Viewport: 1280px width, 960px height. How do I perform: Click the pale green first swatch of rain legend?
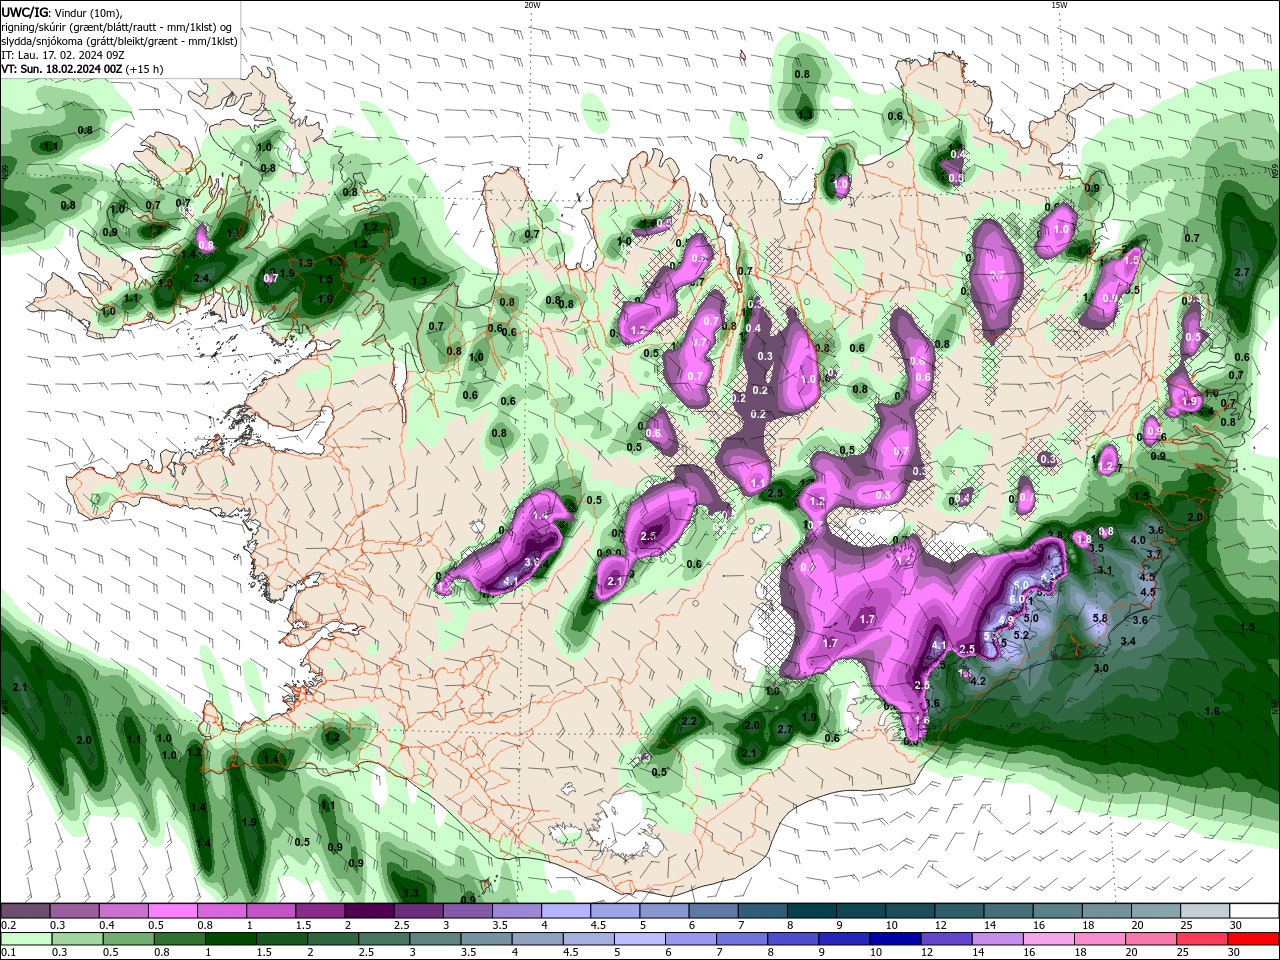pos(25,939)
